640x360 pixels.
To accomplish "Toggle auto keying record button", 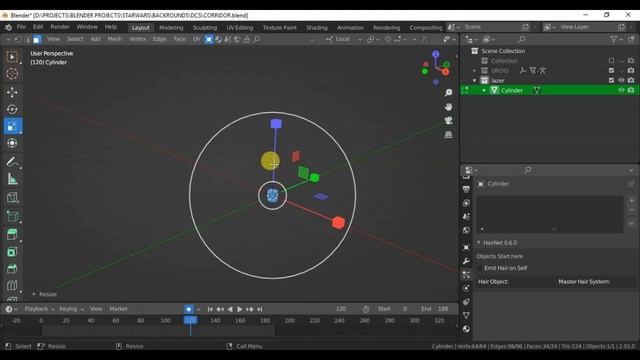I will tap(189, 309).
